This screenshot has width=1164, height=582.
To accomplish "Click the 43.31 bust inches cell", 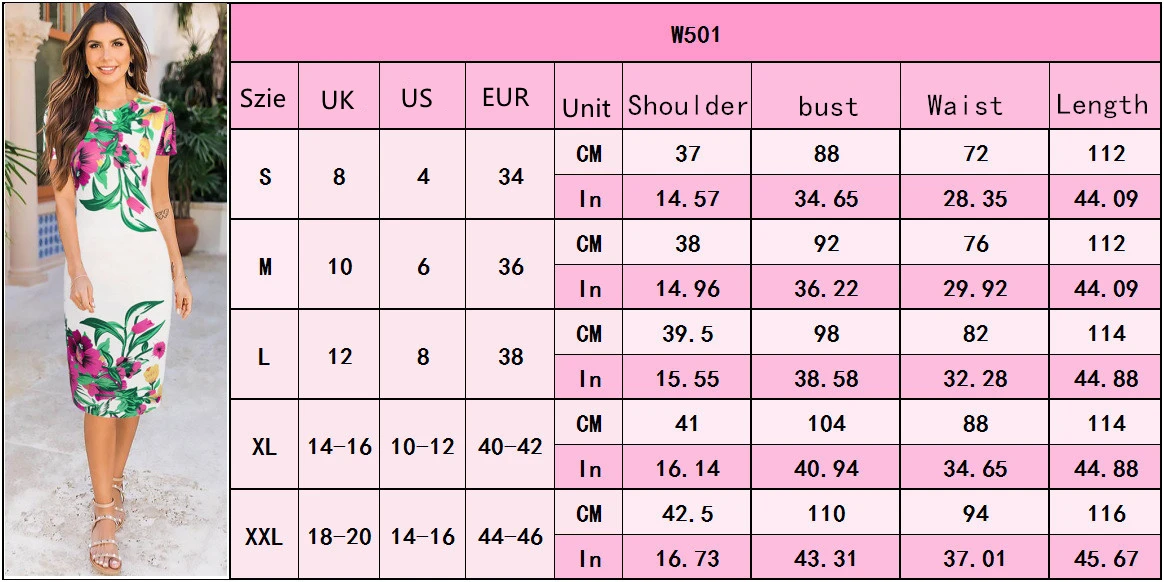I will (826, 558).
